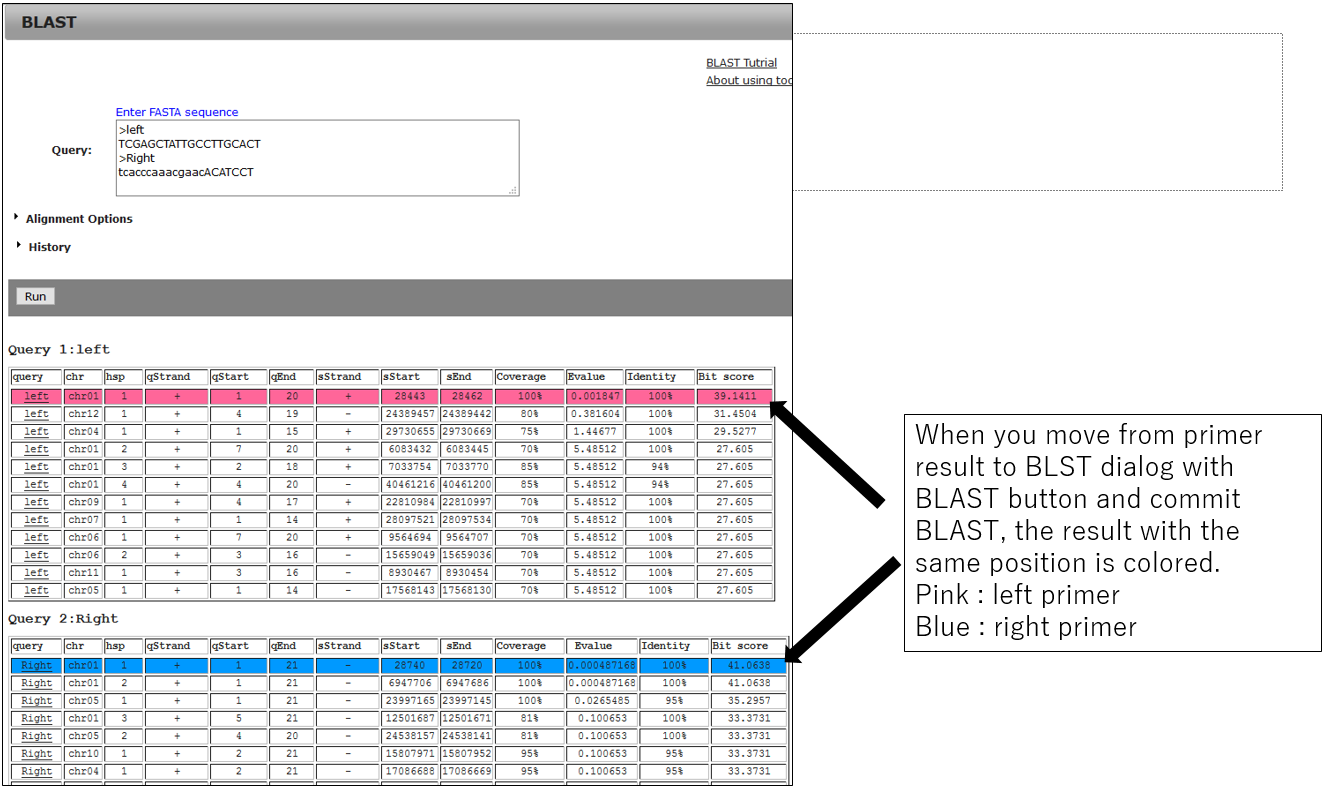
Task: Open the Right link for sStart 12501687
Action: pos(36,719)
